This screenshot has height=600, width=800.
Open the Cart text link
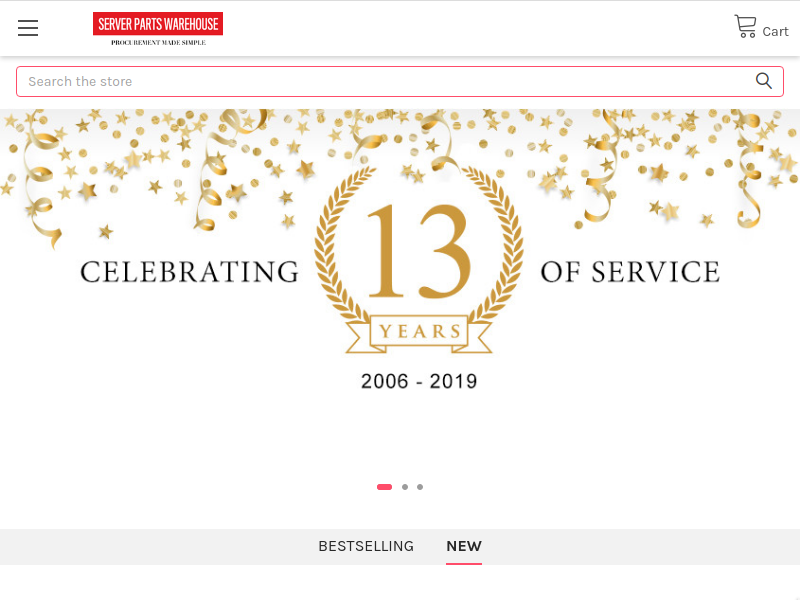click(775, 32)
